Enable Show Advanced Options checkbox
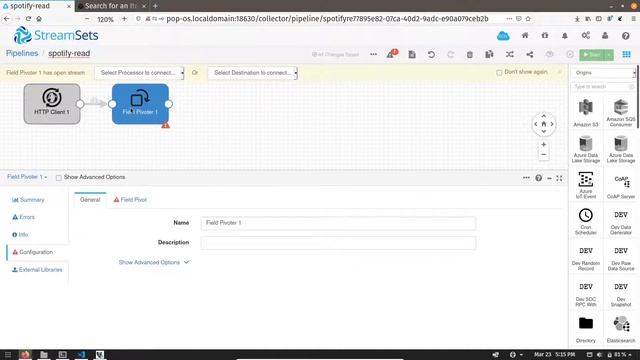 [59, 178]
